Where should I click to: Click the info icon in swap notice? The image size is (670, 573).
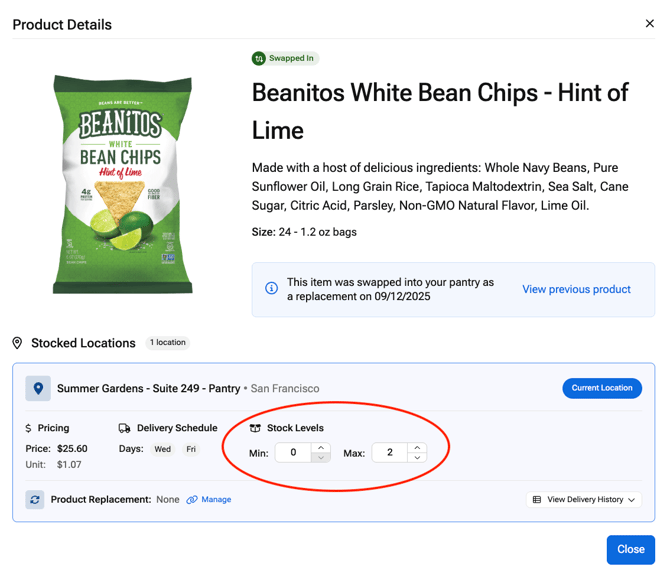(271, 289)
